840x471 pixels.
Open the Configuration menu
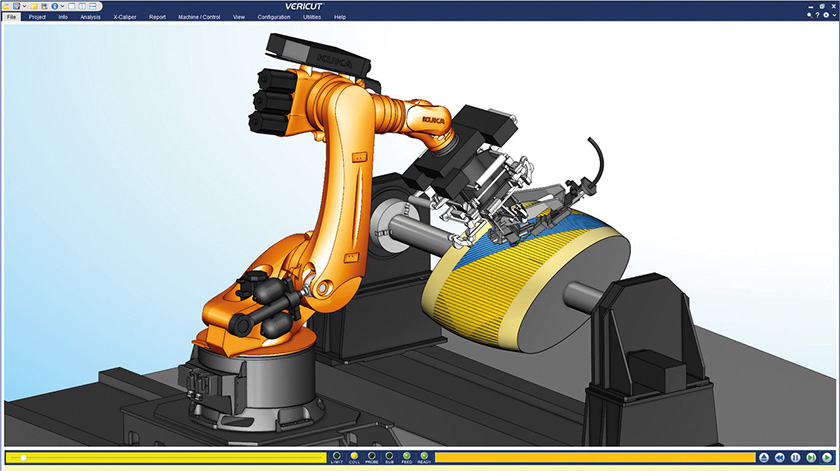(x=273, y=17)
